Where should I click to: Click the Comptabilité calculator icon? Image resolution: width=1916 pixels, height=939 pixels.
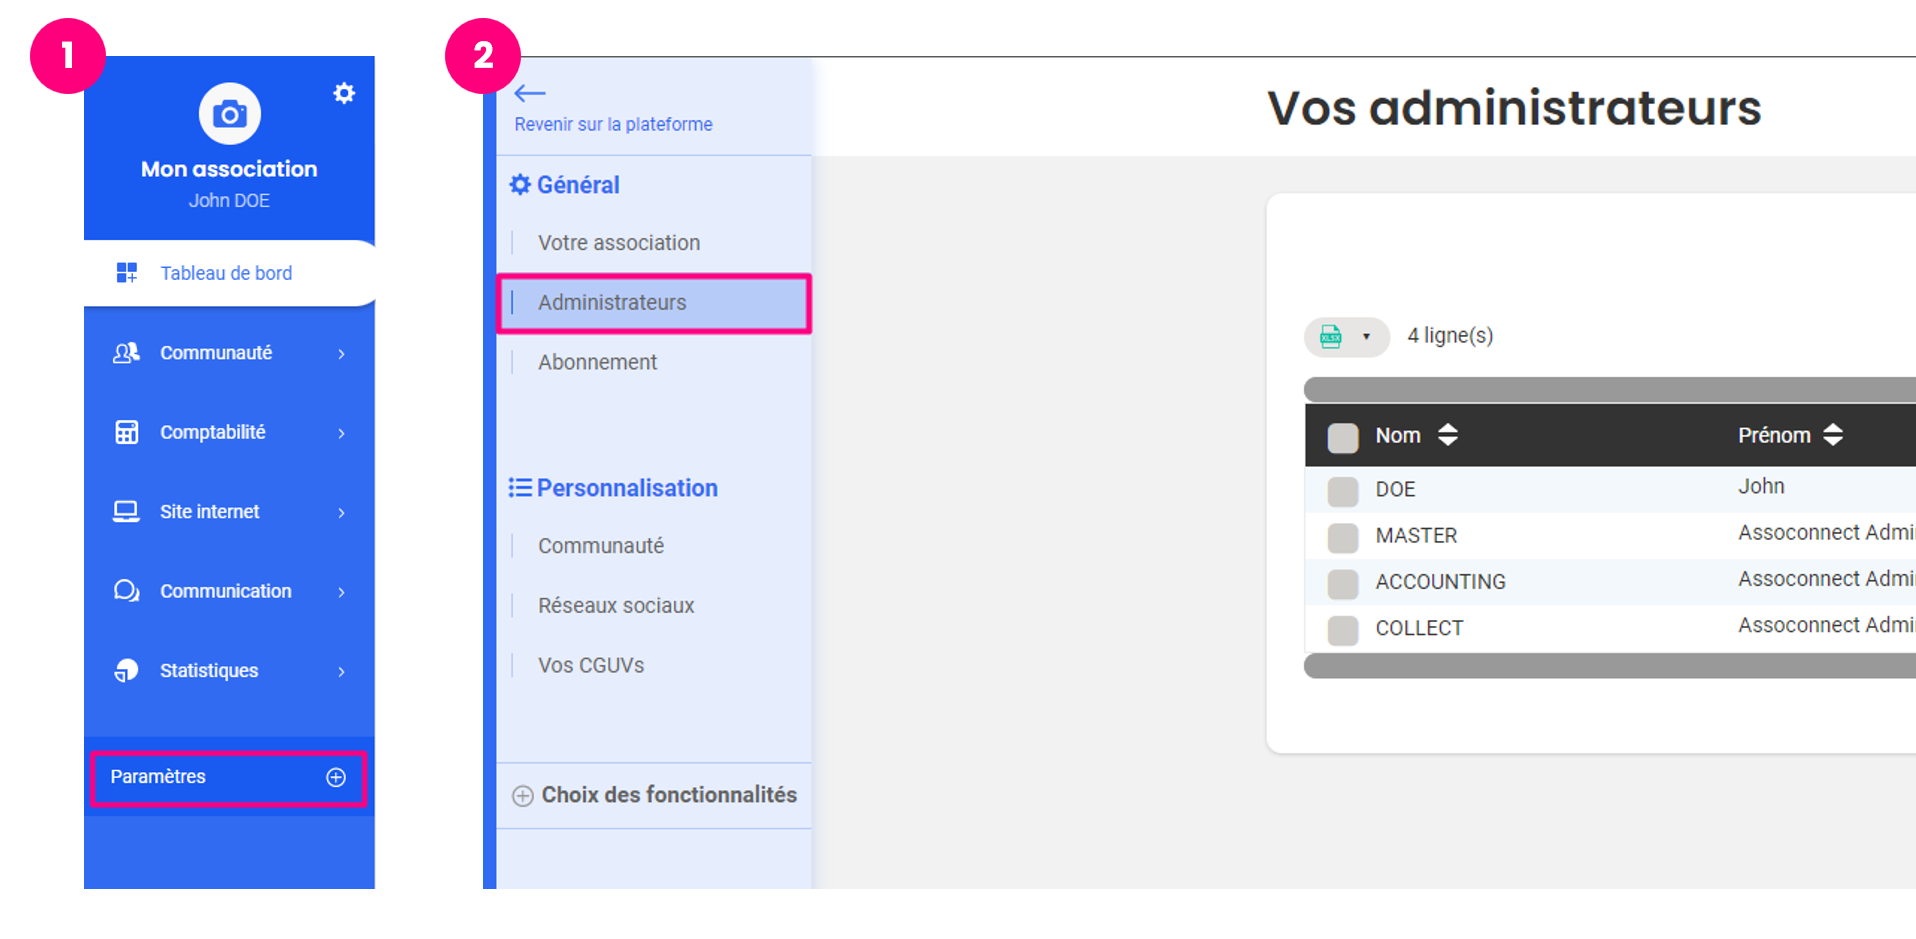(x=126, y=432)
